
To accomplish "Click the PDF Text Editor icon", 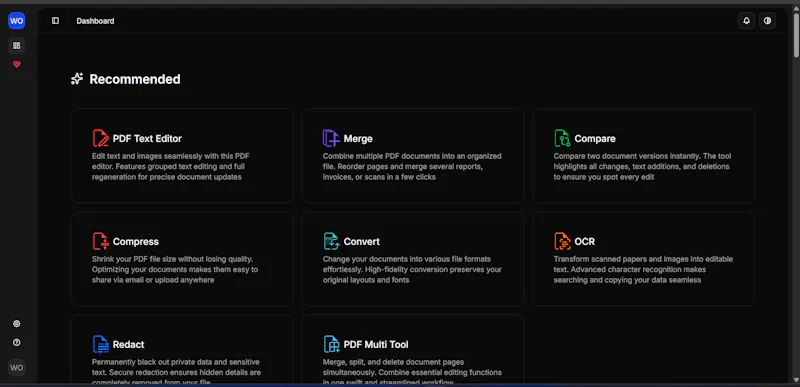I will (101, 138).
